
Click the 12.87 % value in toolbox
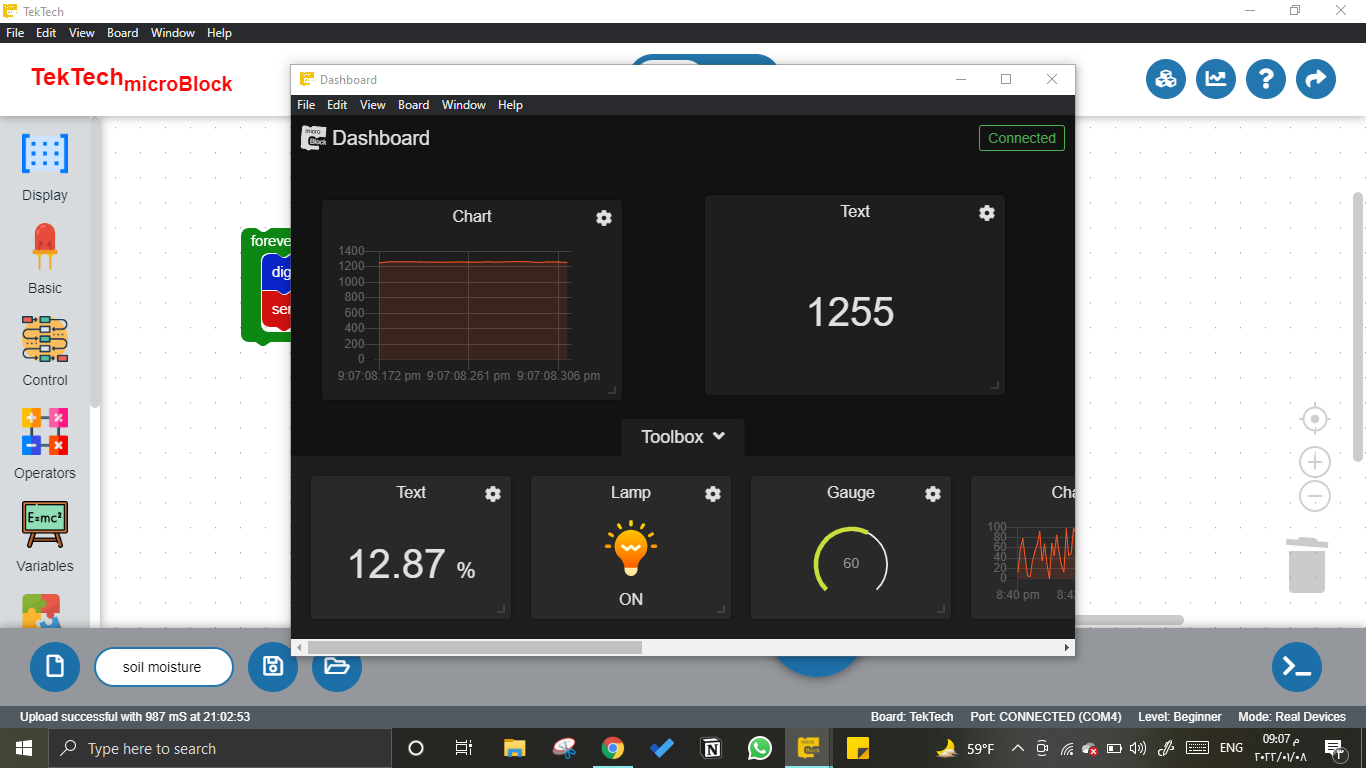(x=411, y=565)
